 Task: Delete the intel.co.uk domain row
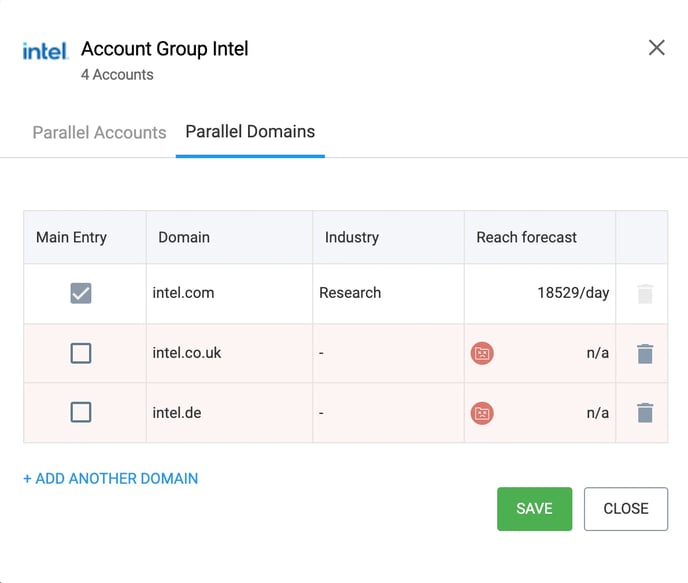(645, 354)
